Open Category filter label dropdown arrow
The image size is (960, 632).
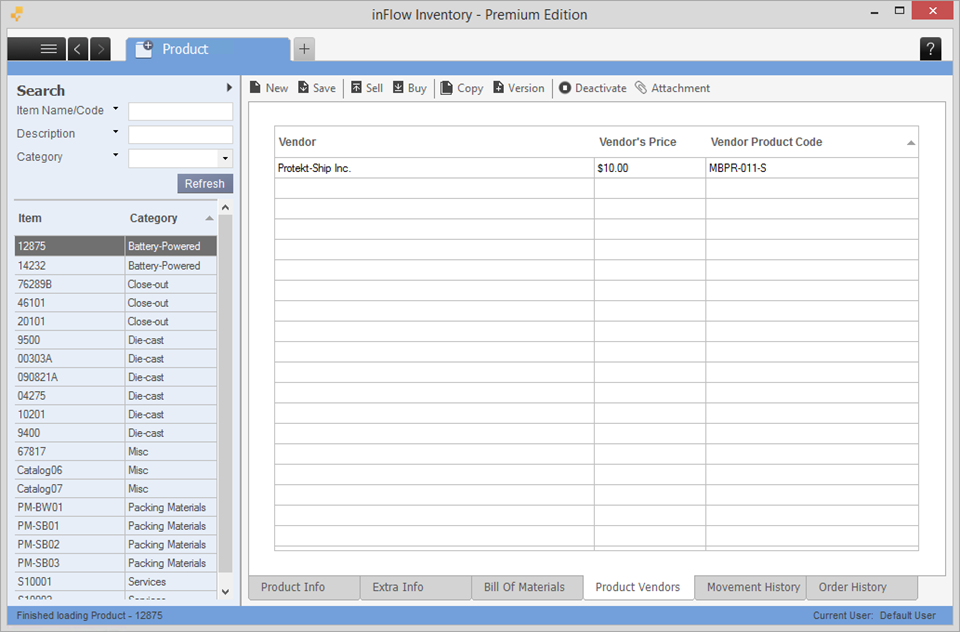116,155
